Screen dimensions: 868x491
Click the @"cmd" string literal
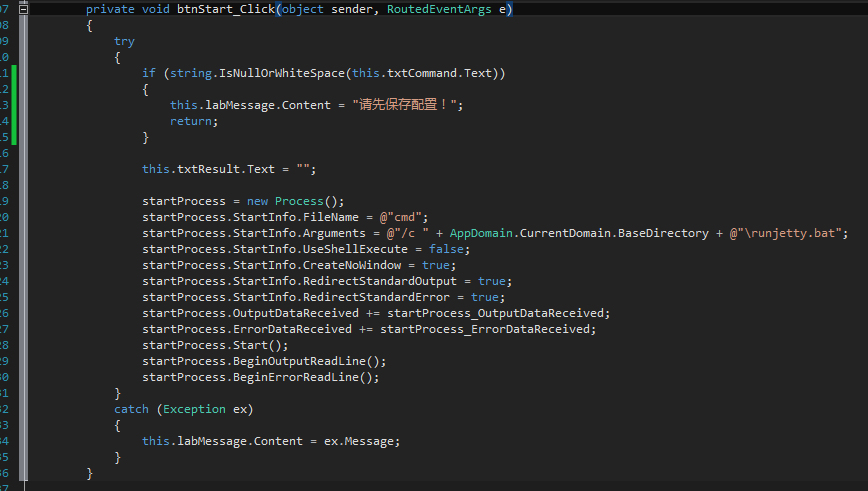pyautogui.click(x=400, y=218)
